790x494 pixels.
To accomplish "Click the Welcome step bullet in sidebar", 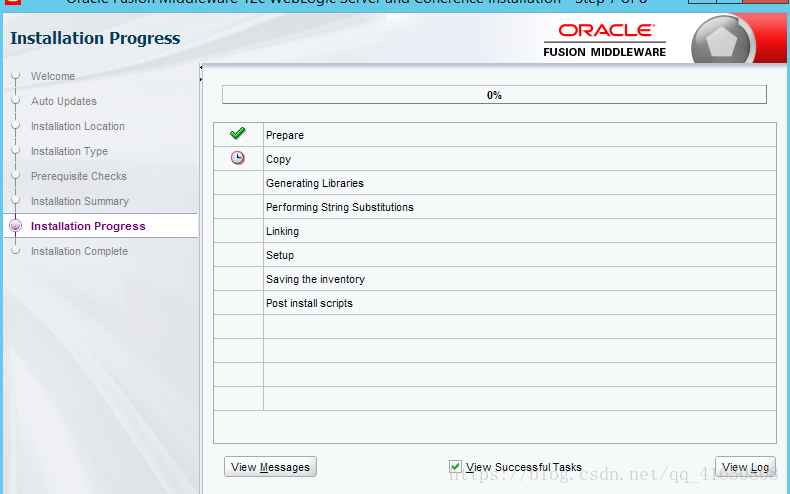I will point(16,75).
